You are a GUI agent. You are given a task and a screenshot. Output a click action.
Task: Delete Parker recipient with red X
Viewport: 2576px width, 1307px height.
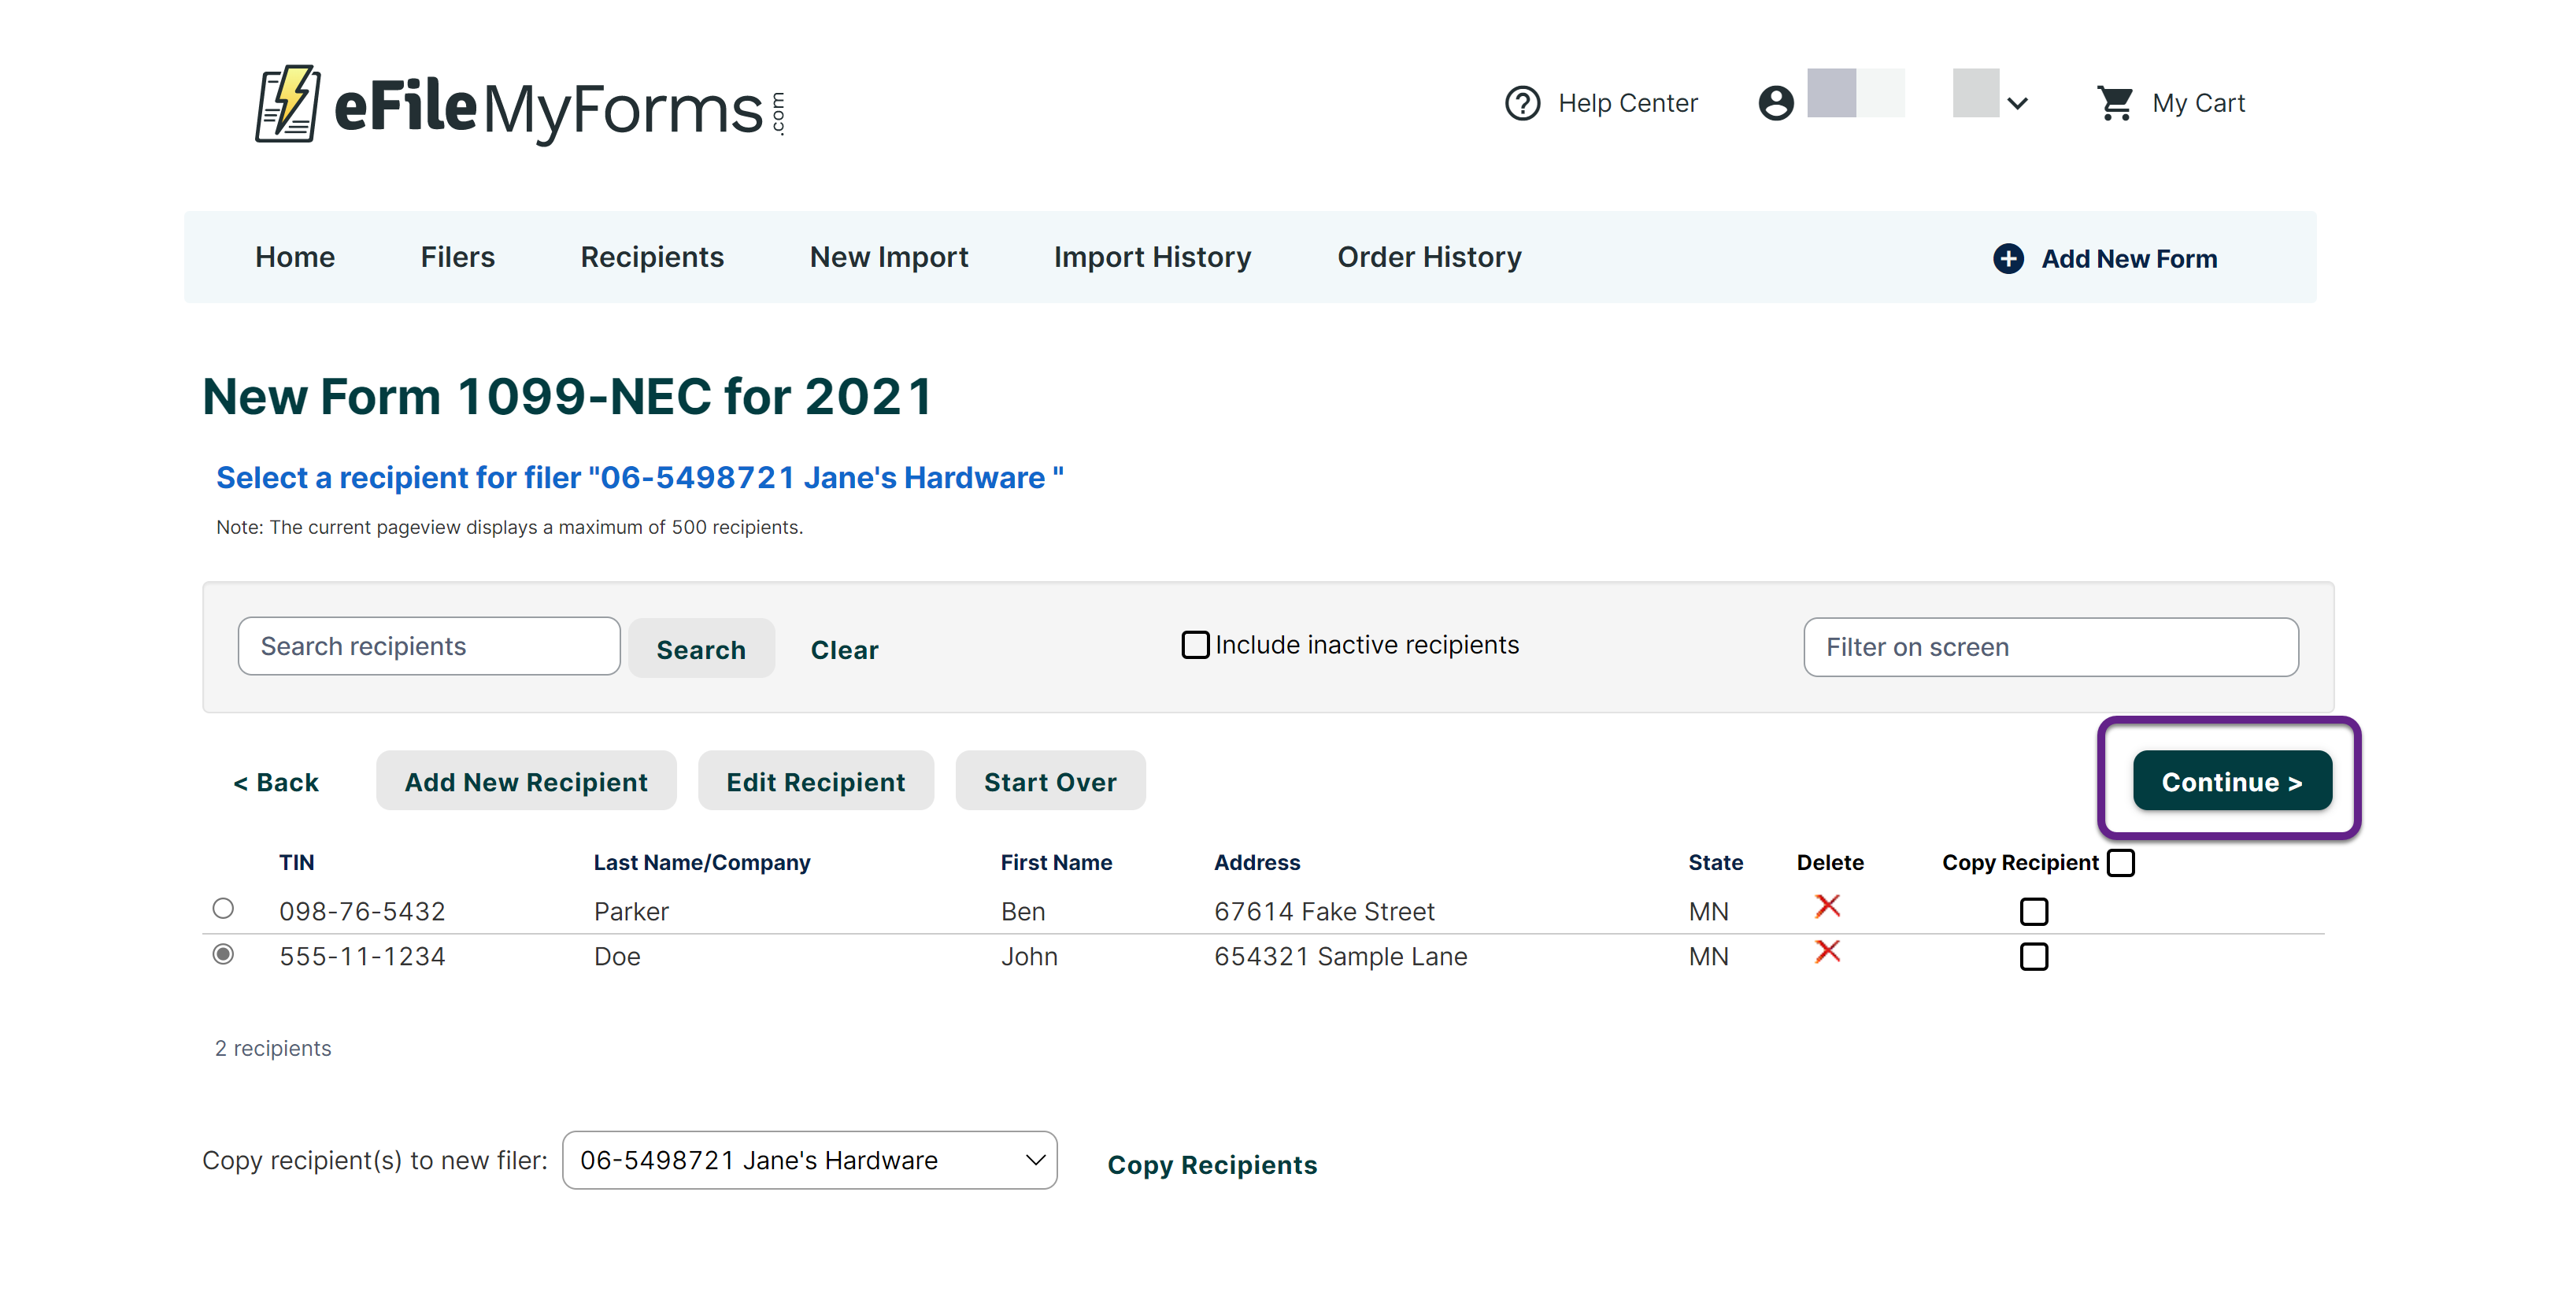pyautogui.click(x=1827, y=907)
